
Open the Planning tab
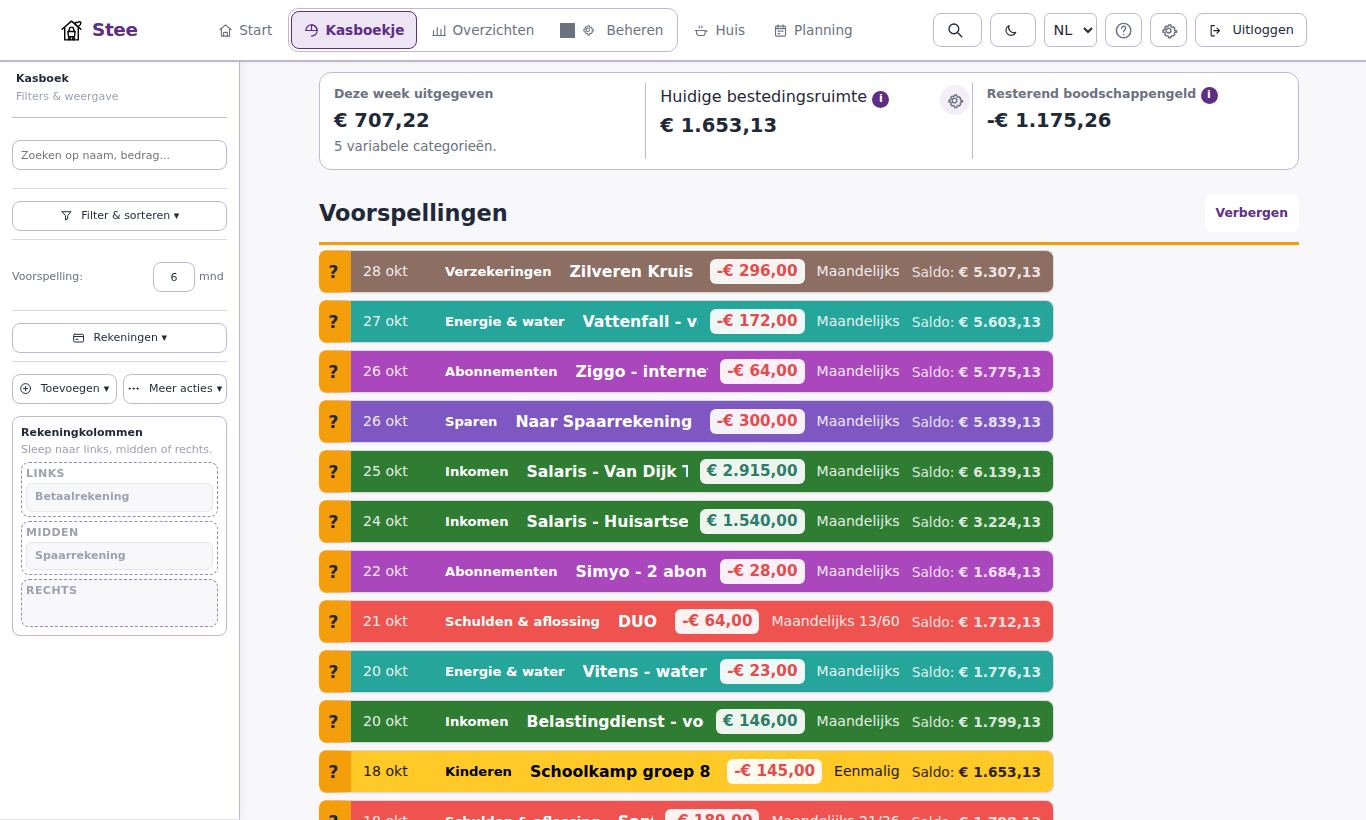[813, 30]
